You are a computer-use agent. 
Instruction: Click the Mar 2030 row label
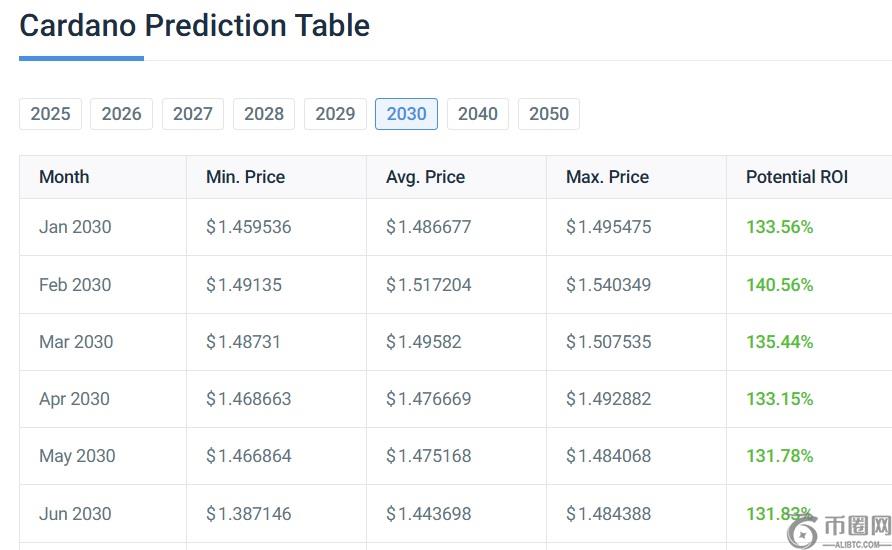pyautogui.click(x=76, y=342)
